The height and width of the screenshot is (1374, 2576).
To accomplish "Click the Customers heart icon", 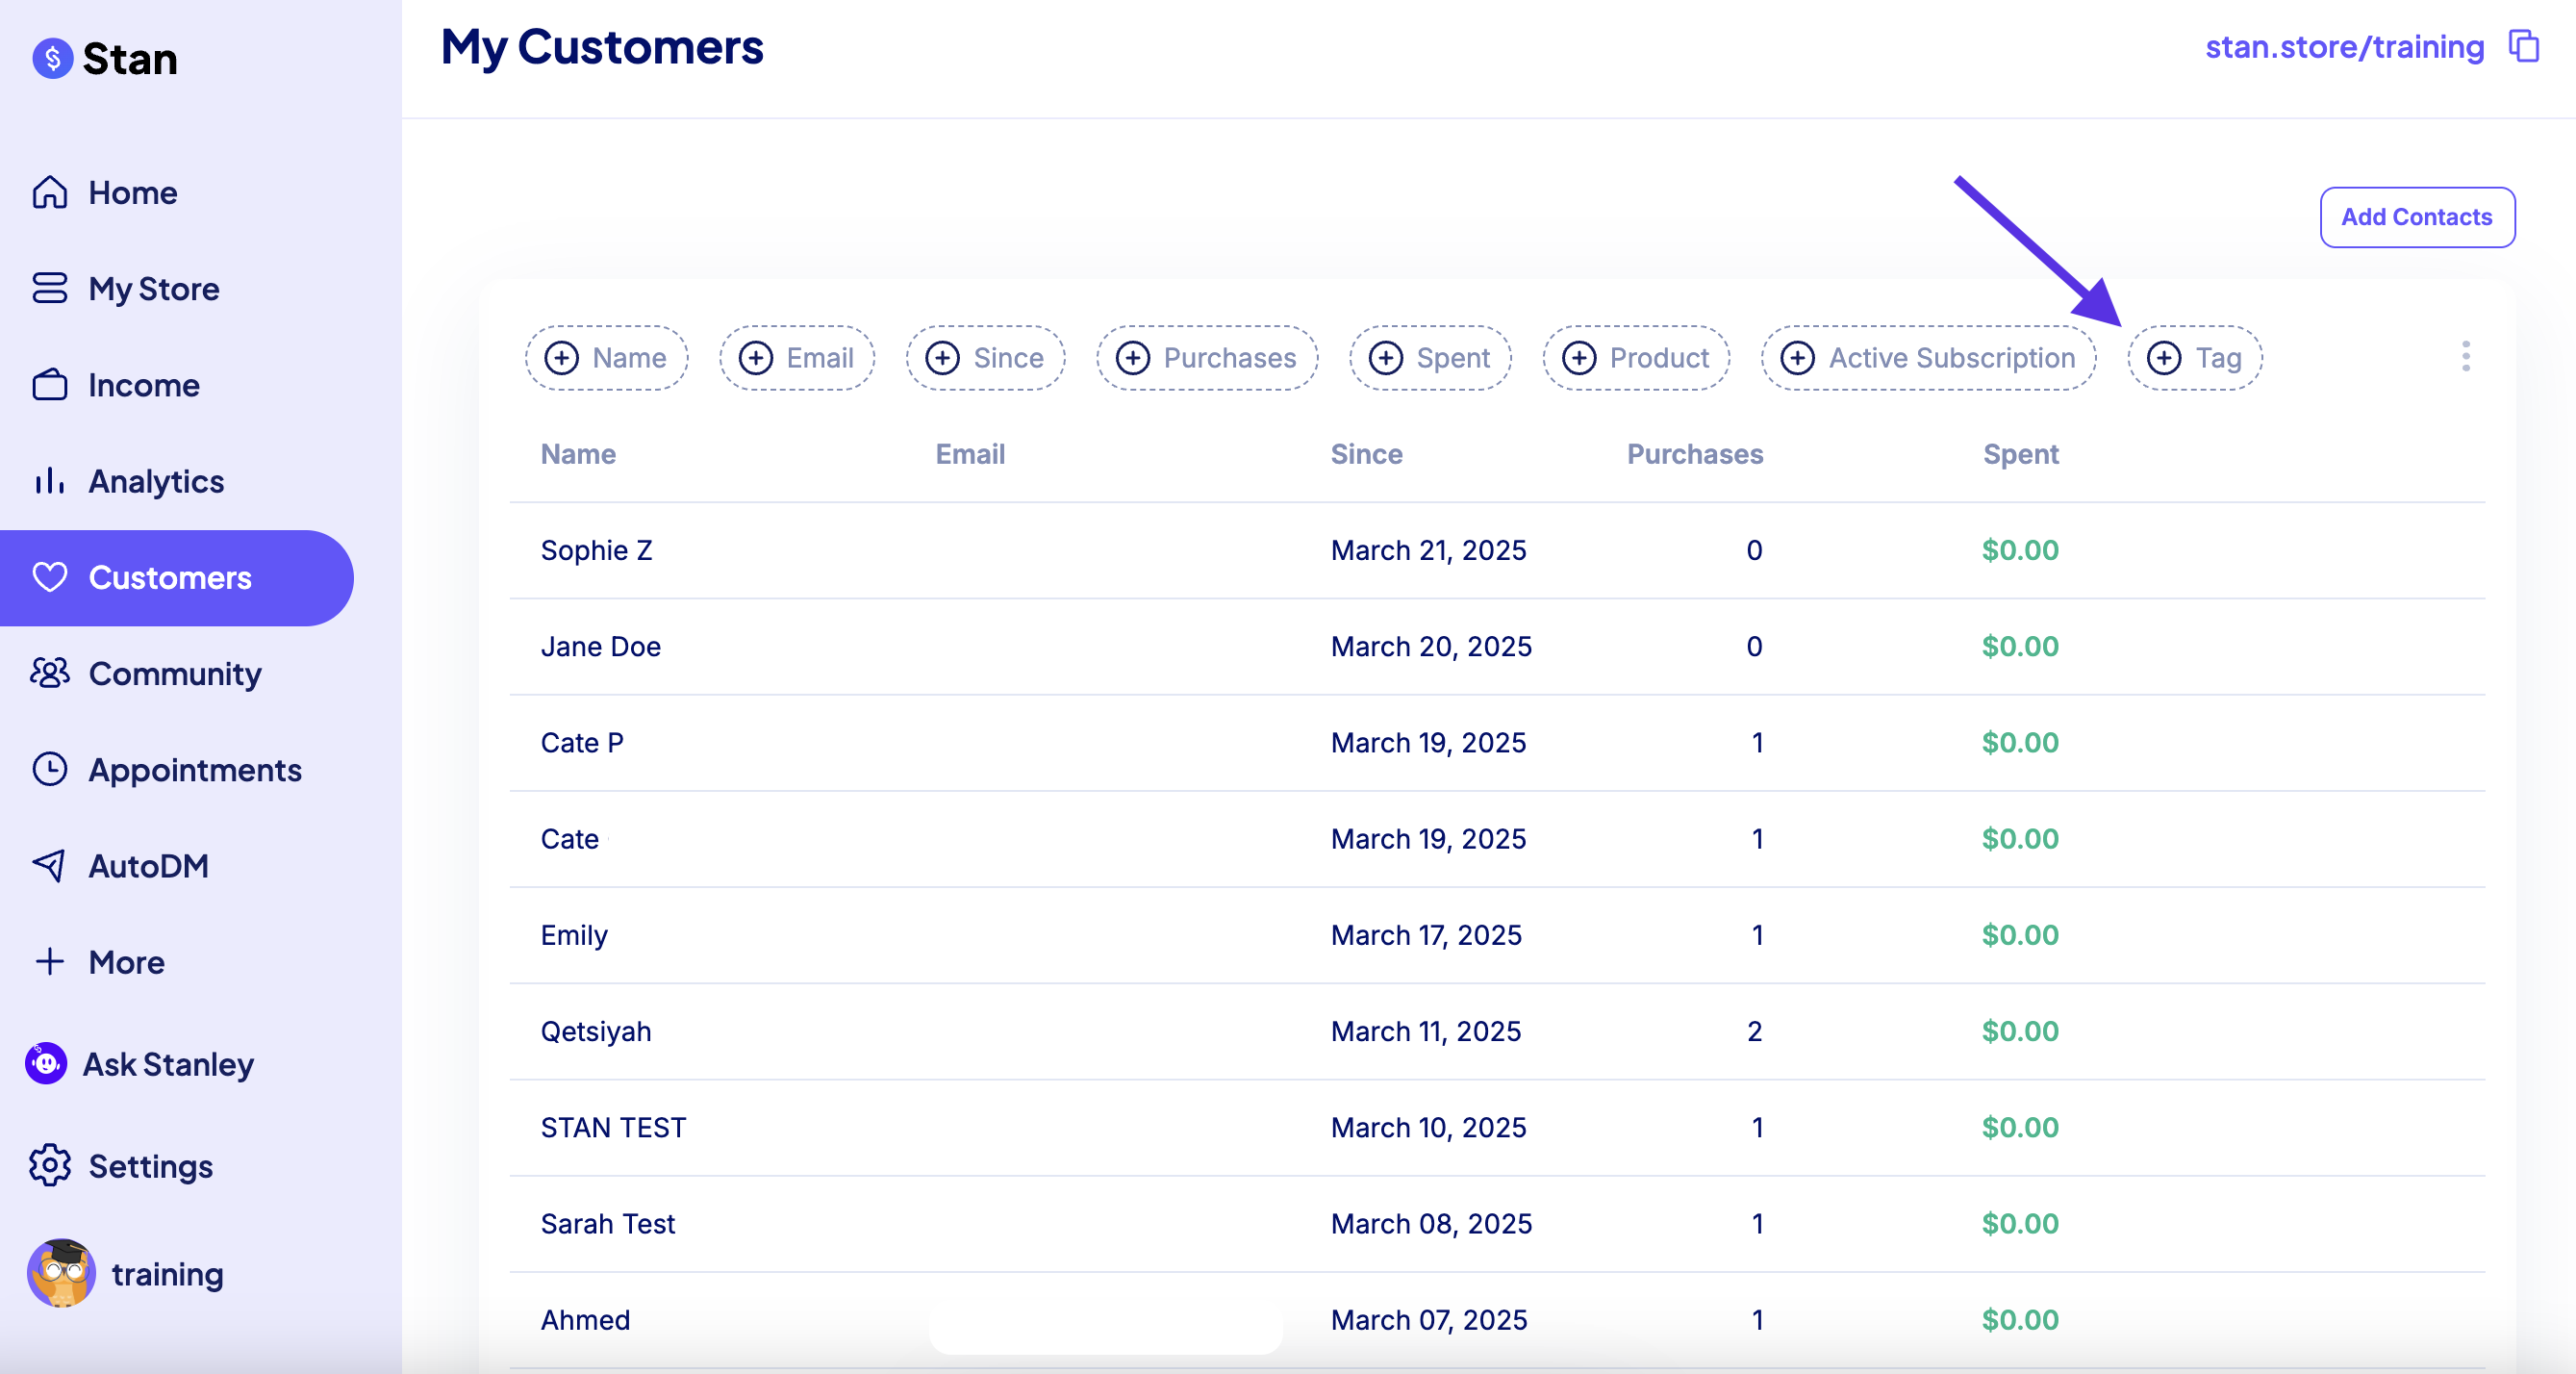I will coord(50,577).
